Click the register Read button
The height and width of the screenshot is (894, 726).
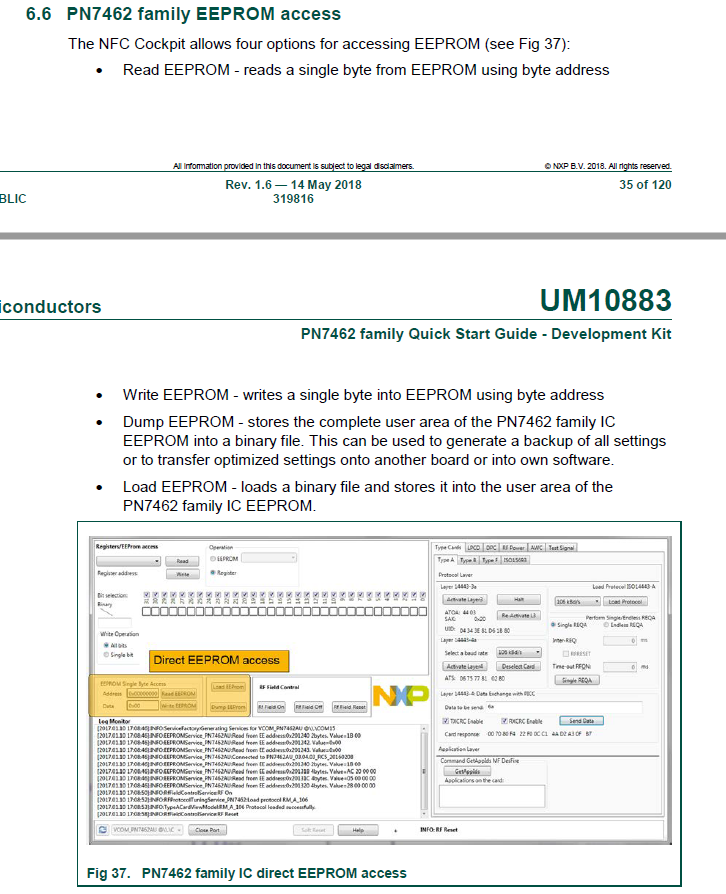pyautogui.click(x=182, y=561)
